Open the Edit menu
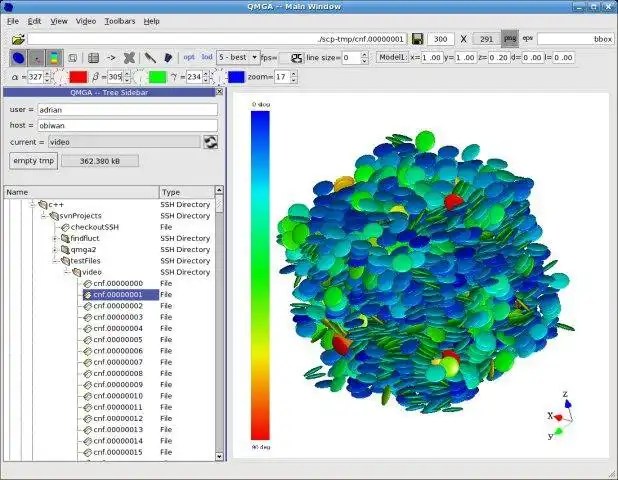 click(x=34, y=21)
